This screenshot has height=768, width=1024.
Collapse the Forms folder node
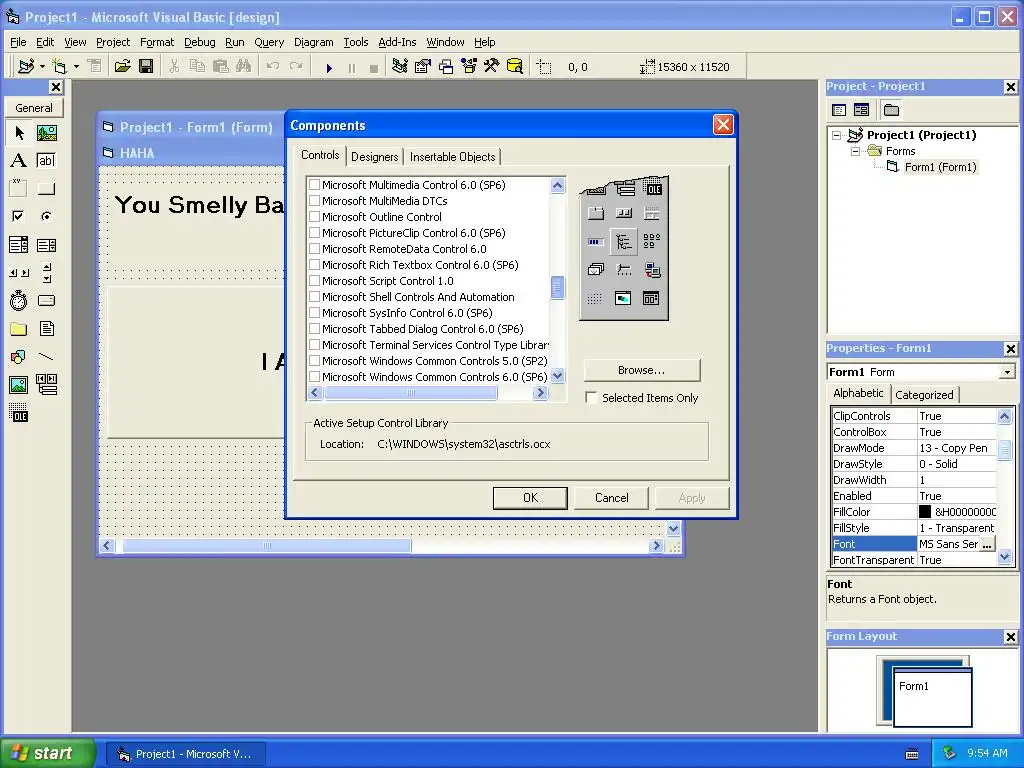[x=855, y=151]
